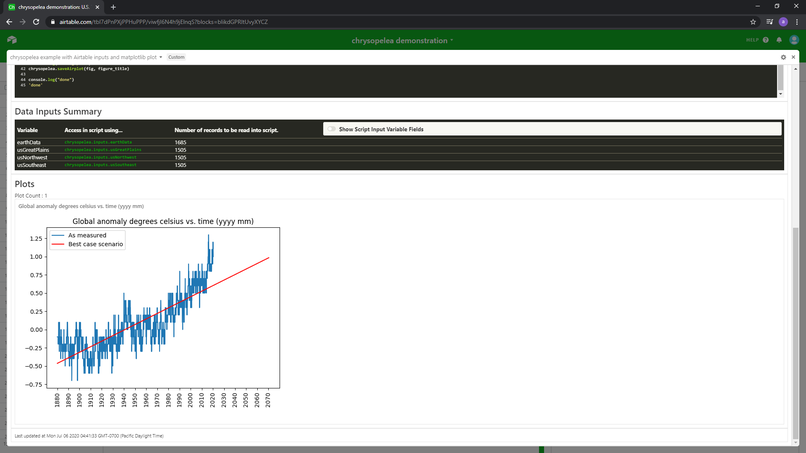Click the 'Best case scenario' legend entry
Image resolution: width=806 pixels, height=453 pixels.
(87, 244)
